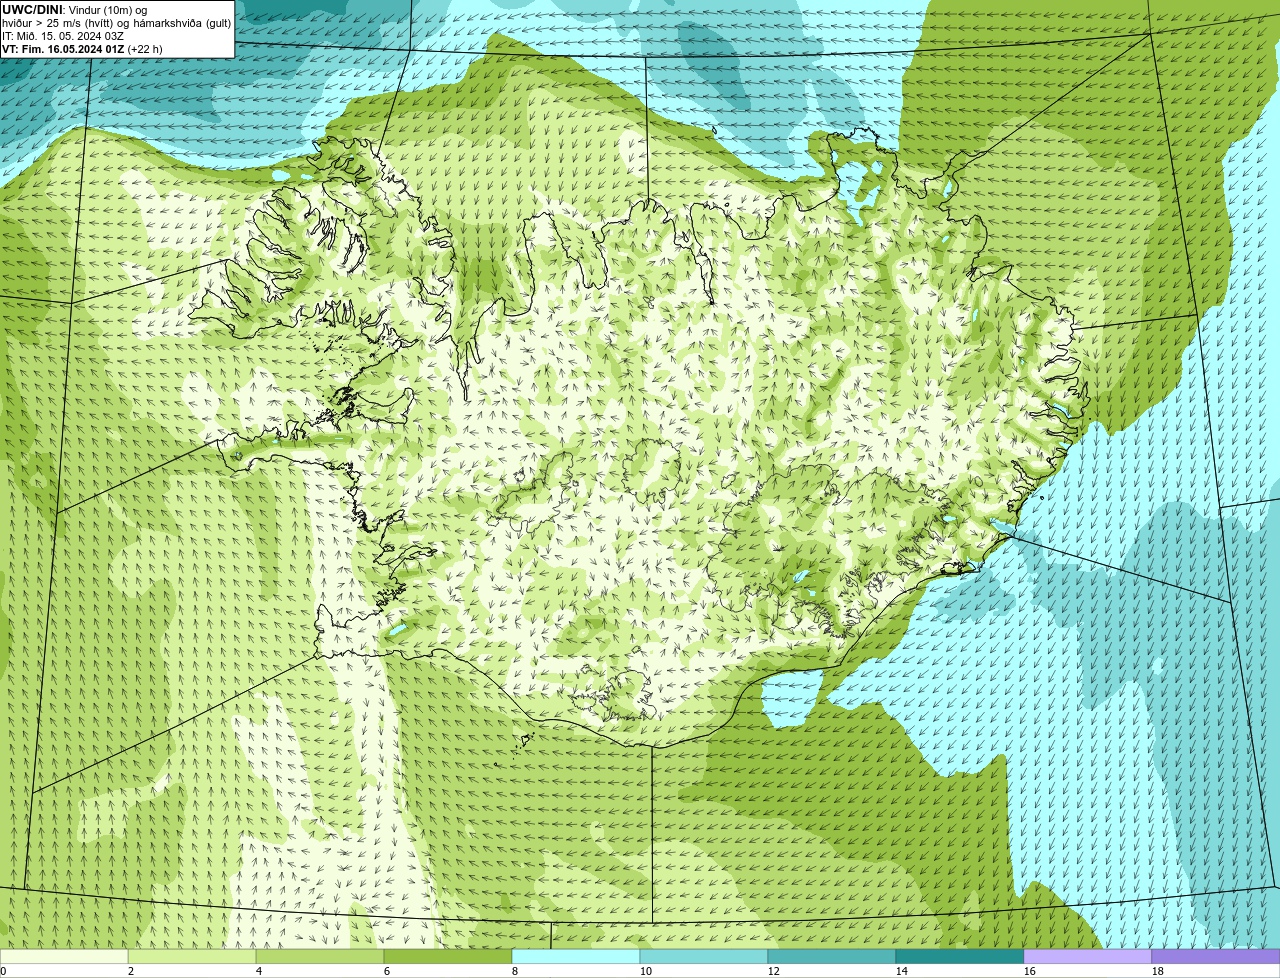Click the legend scale label '6'
Viewport: 1280px width, 978px height.
387,971
